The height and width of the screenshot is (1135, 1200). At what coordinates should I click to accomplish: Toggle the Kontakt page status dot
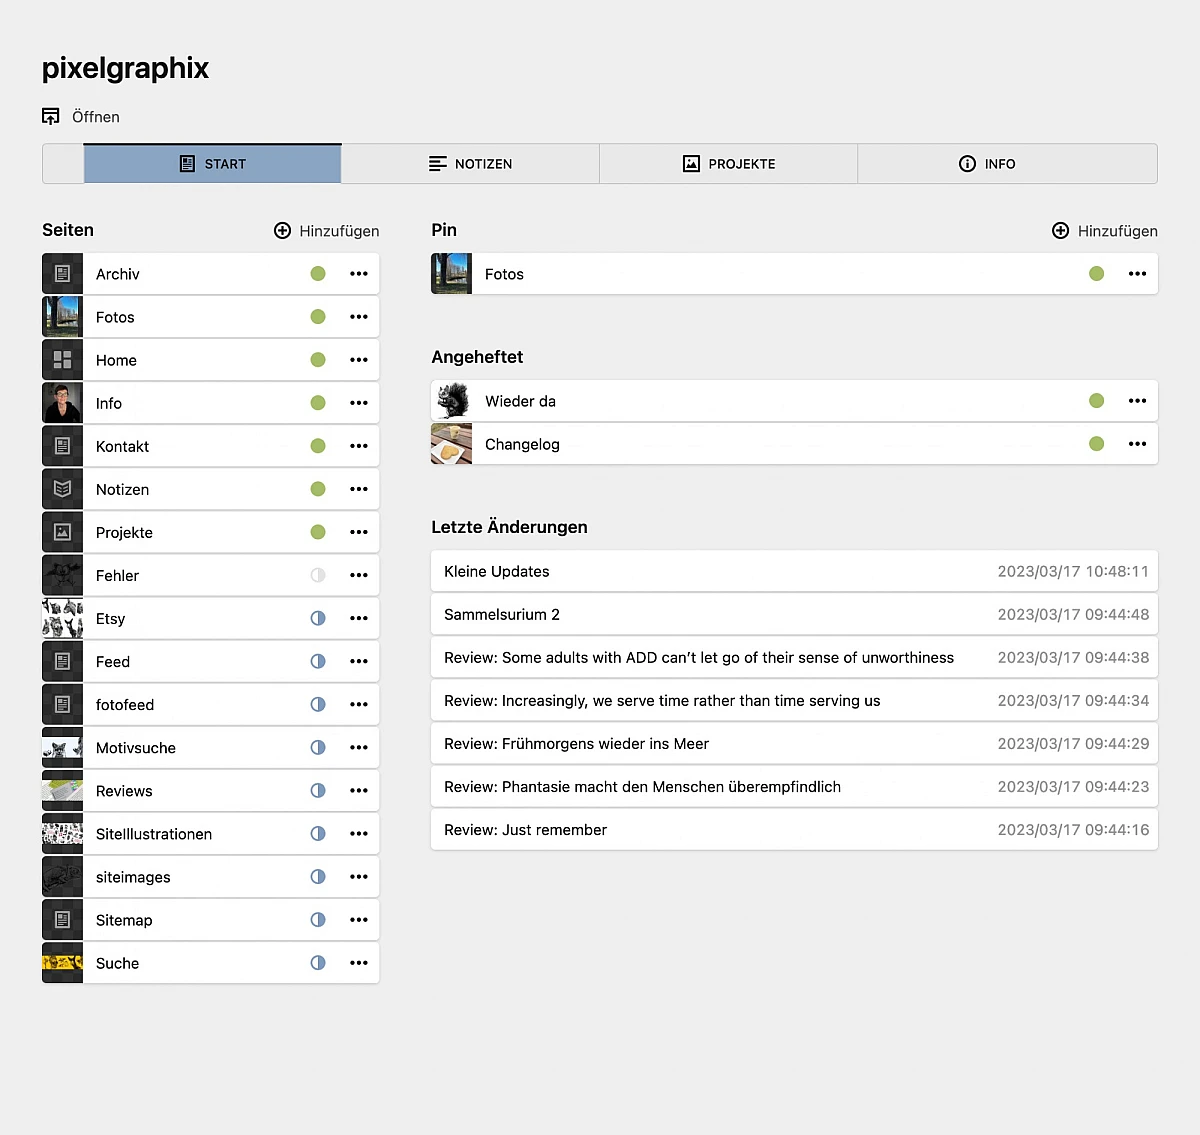(318, 446)
